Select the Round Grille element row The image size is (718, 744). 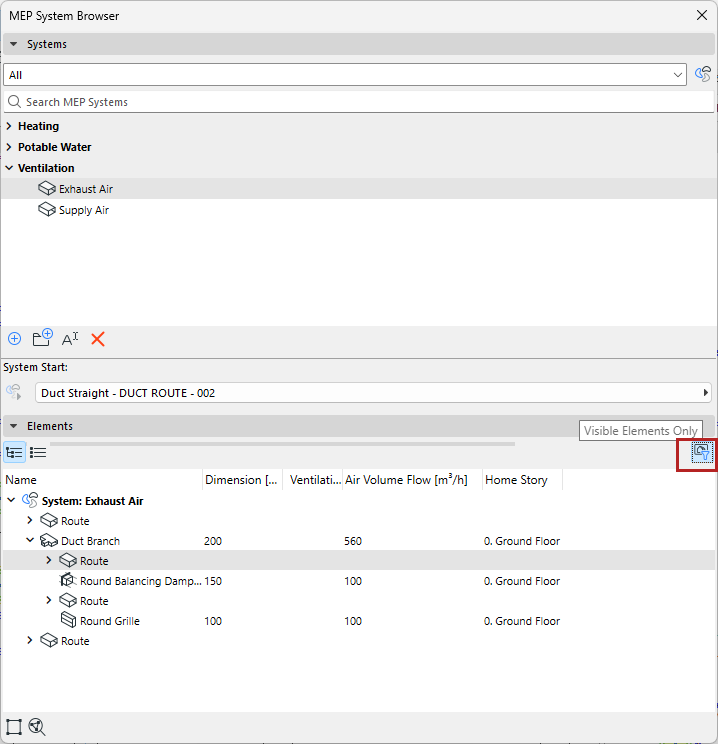coord(359,621)
